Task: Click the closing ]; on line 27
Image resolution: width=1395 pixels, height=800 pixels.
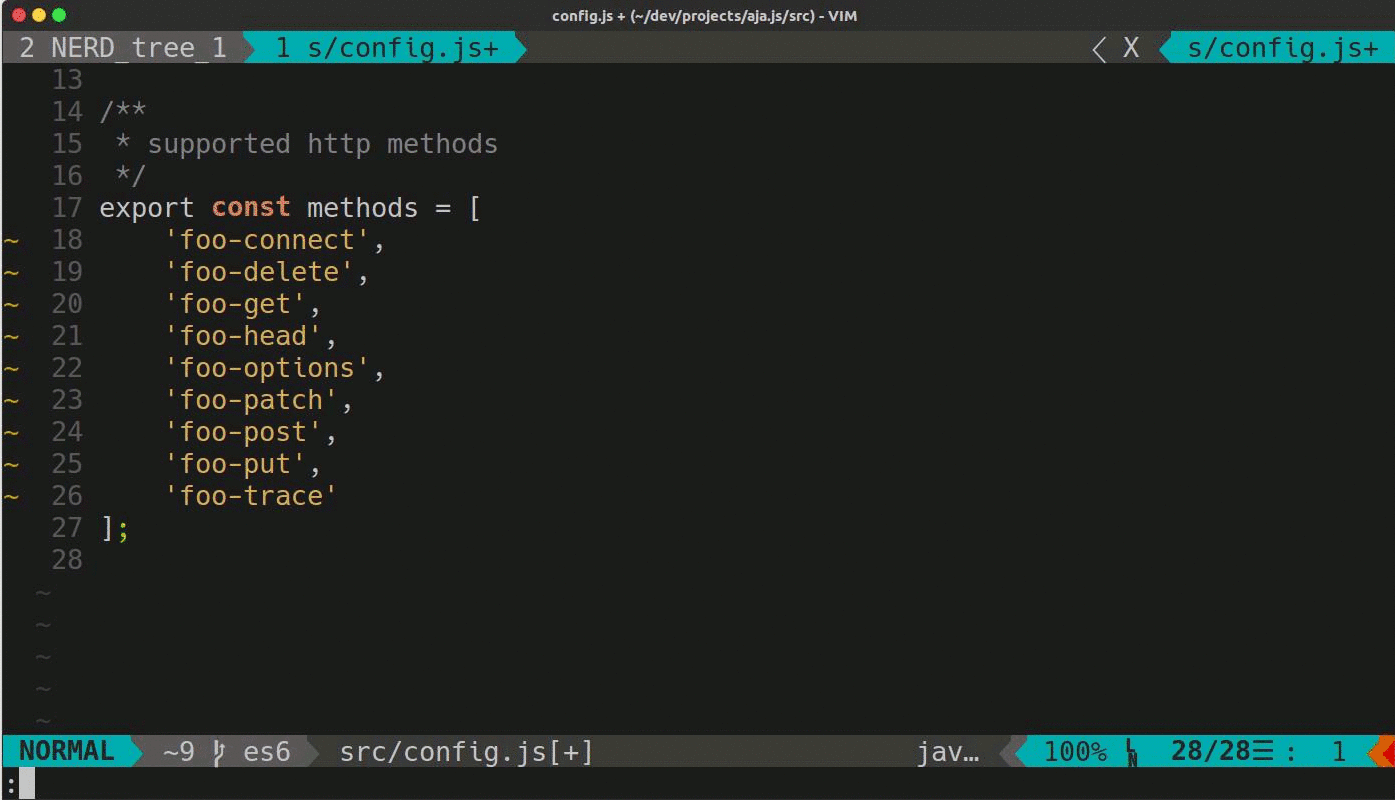Action: (x=115, y=528)
